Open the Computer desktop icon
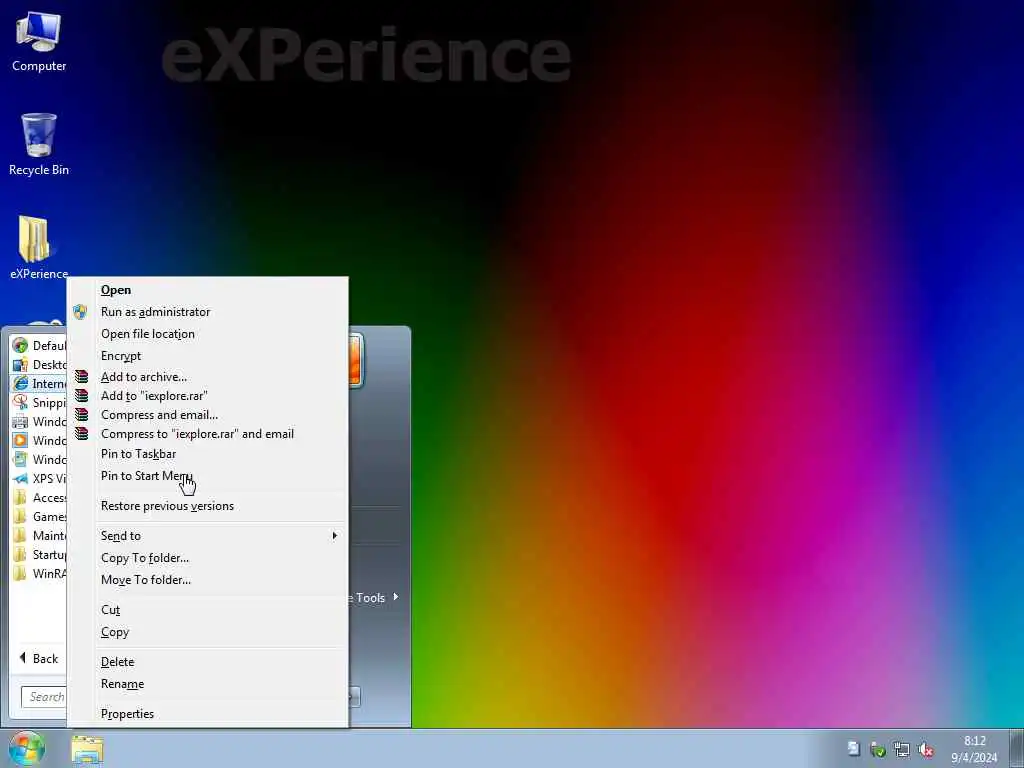The image size is (1024, 768). tap(39, 41)
